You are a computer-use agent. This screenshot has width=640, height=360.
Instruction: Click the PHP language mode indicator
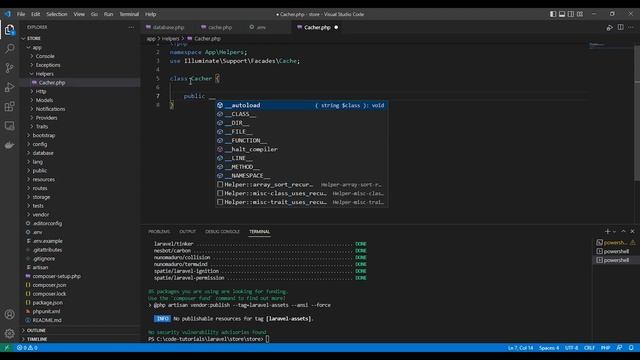click(605, 348)
